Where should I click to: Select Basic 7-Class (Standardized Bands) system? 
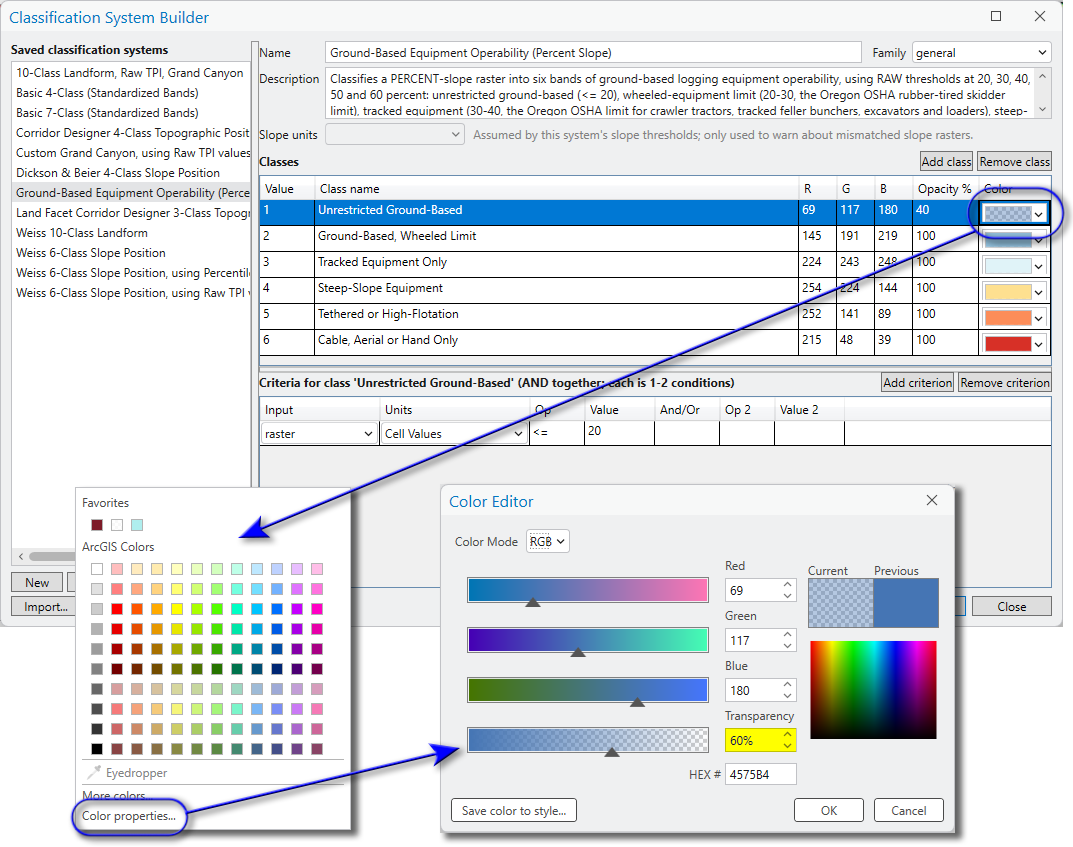(131, 112)
